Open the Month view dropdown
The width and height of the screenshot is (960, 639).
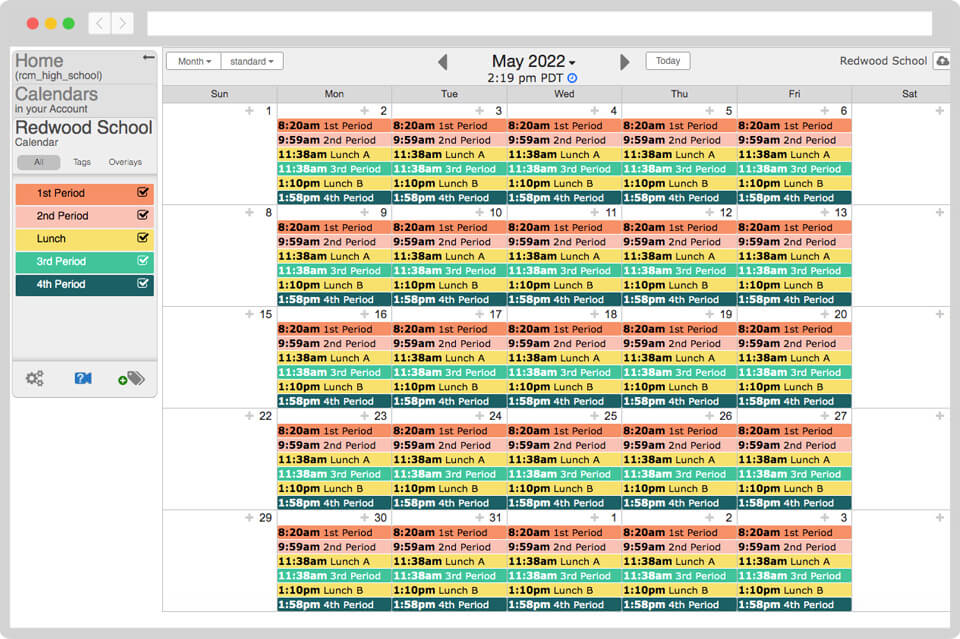(x=192, y=60)
